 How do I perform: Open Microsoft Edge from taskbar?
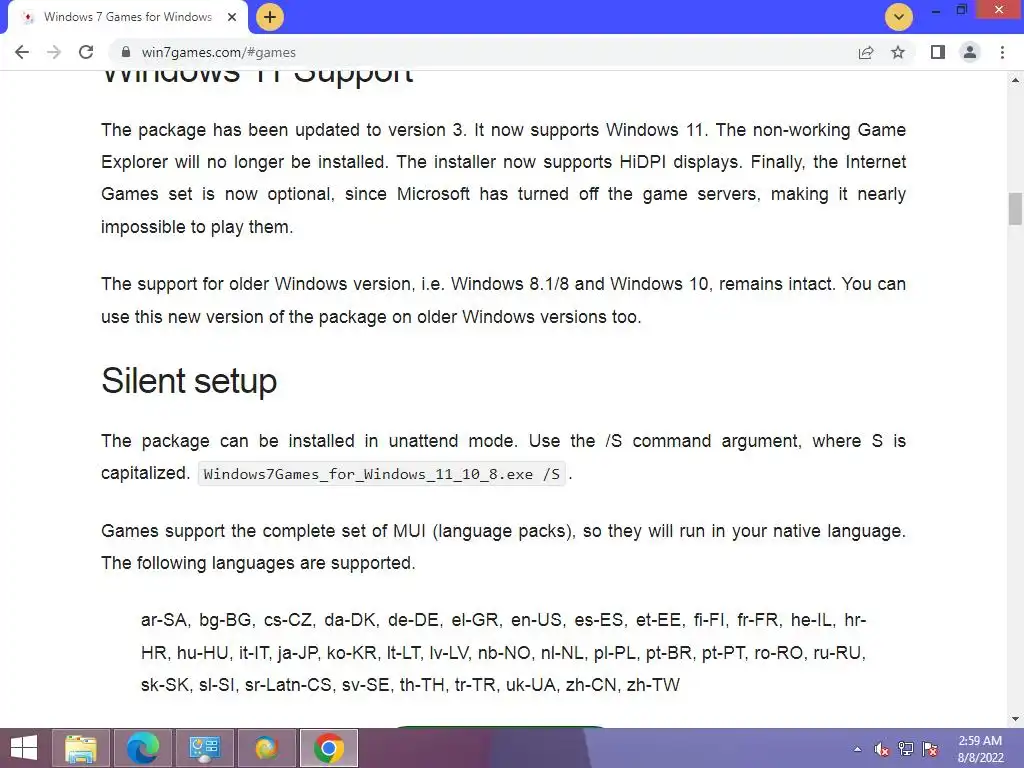coord(142,748)
